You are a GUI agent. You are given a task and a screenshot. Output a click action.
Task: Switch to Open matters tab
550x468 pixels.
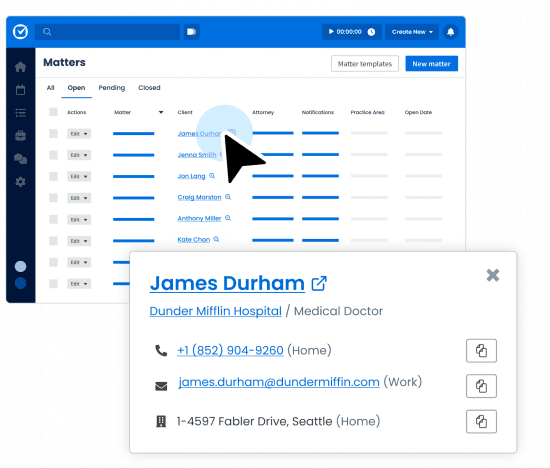[x=76, y=88]
